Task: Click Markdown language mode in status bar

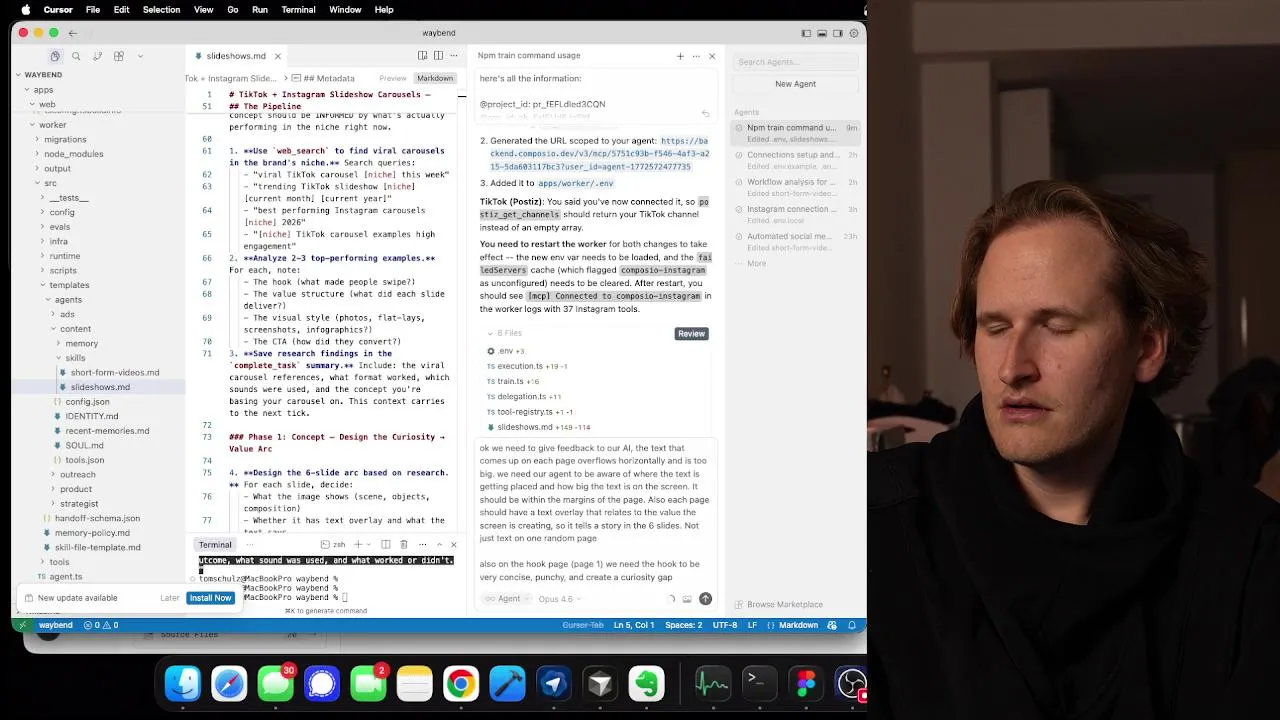Action: [x=798, y=625]
